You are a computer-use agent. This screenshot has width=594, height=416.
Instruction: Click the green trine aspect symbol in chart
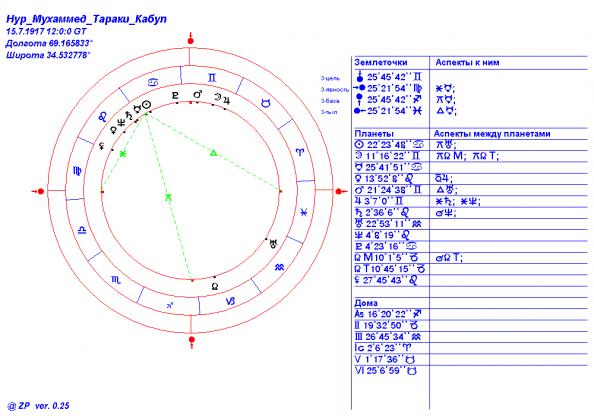(214, 153)
